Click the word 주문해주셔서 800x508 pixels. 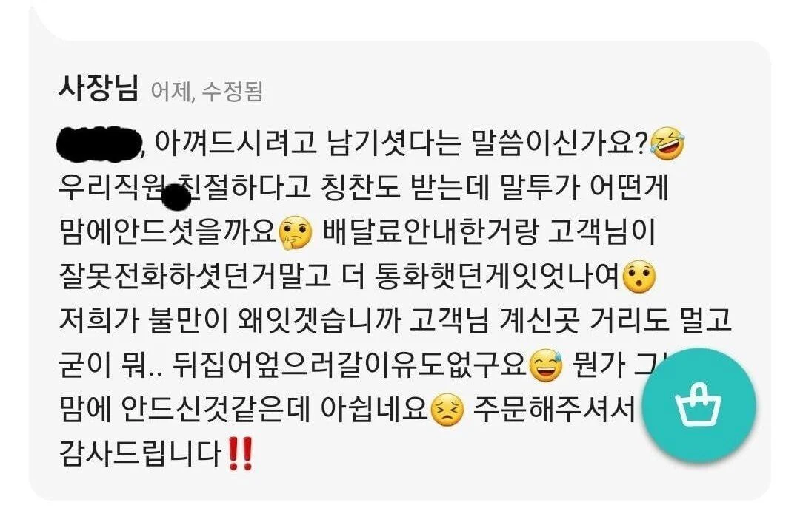tap(554, 410)
